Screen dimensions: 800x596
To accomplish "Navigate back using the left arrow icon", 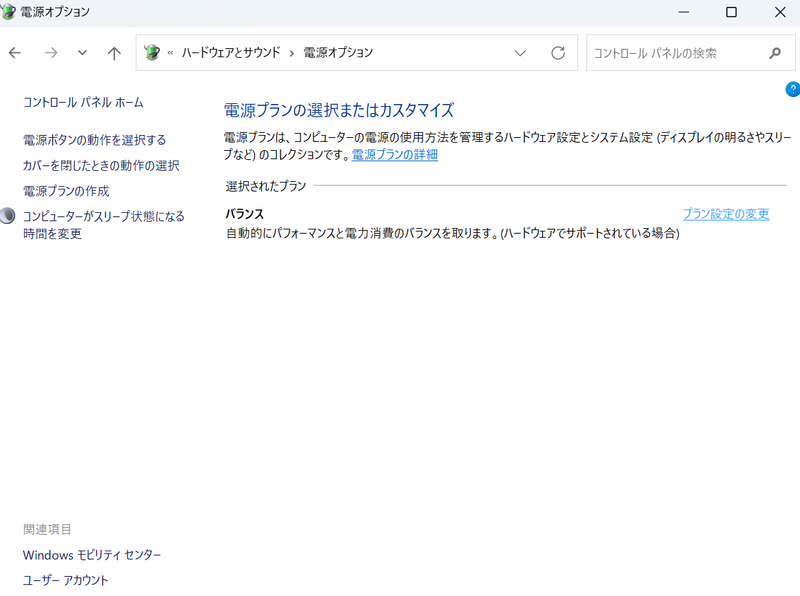I will (x=17, y=53).
